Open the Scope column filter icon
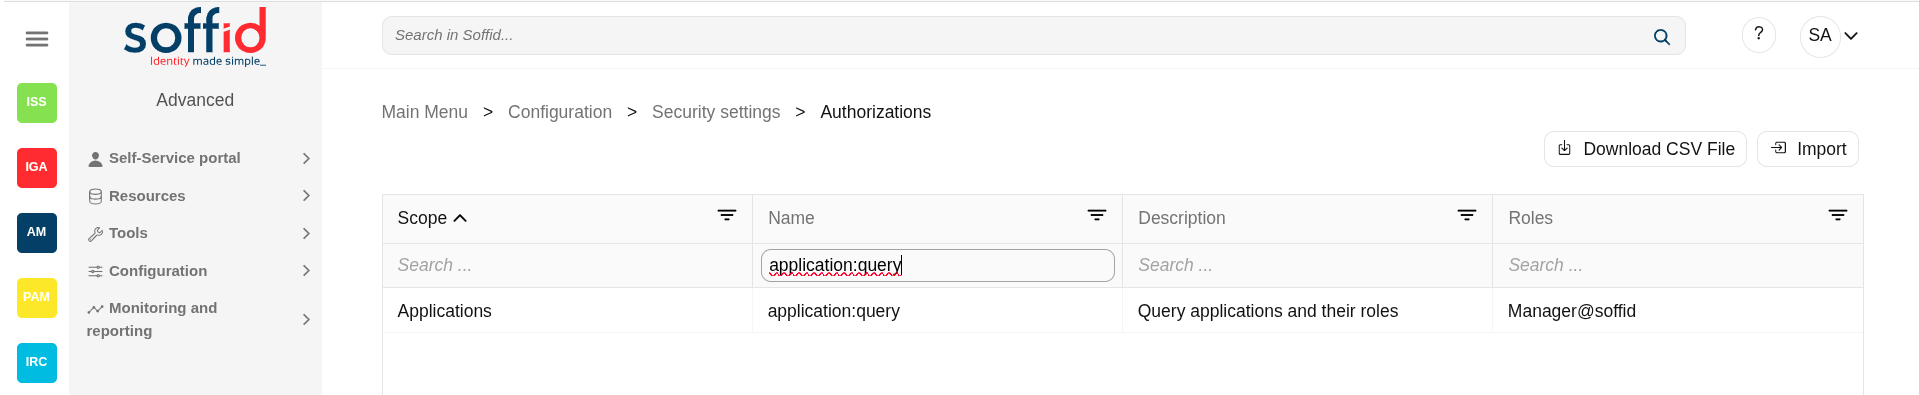Viewport: 1919px width, 395px height. tap(727, 216)
